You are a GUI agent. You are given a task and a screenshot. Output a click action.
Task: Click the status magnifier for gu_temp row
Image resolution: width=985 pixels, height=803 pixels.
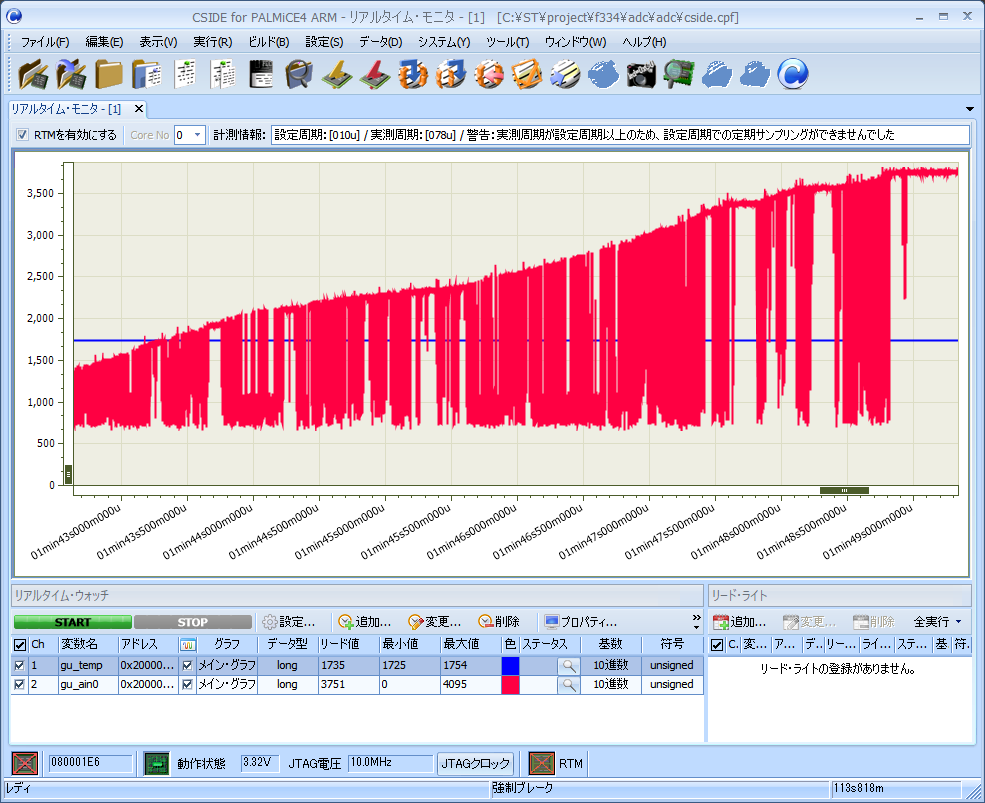coord(569,665)
